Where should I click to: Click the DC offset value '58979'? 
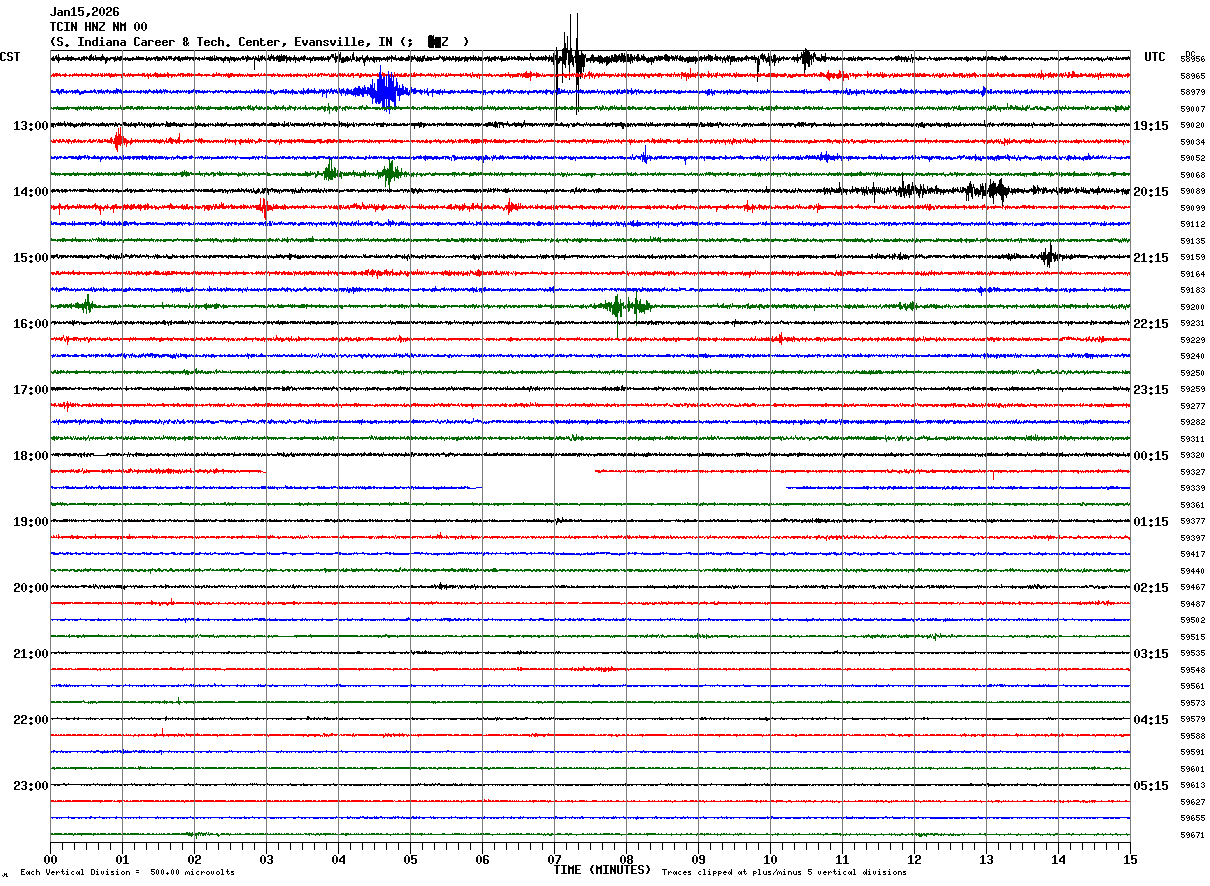click(1192, 93)
